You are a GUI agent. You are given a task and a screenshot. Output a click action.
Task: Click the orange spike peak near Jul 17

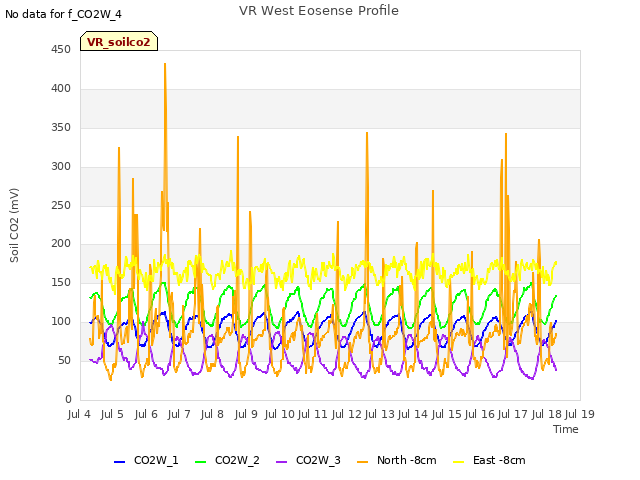506,134
